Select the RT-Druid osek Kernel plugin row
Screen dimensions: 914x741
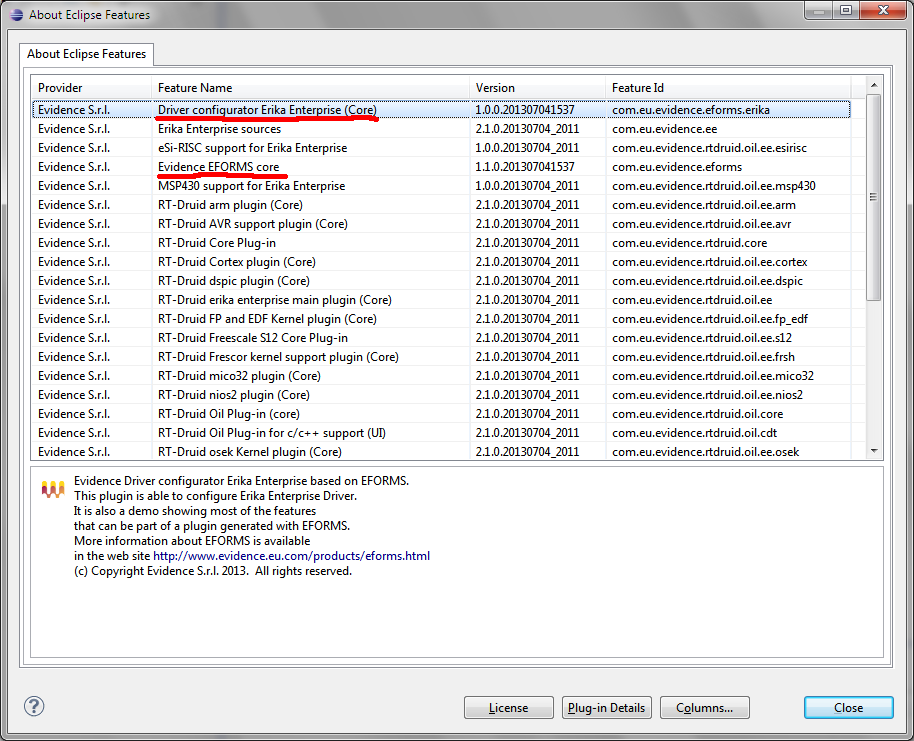pos(441,452)
